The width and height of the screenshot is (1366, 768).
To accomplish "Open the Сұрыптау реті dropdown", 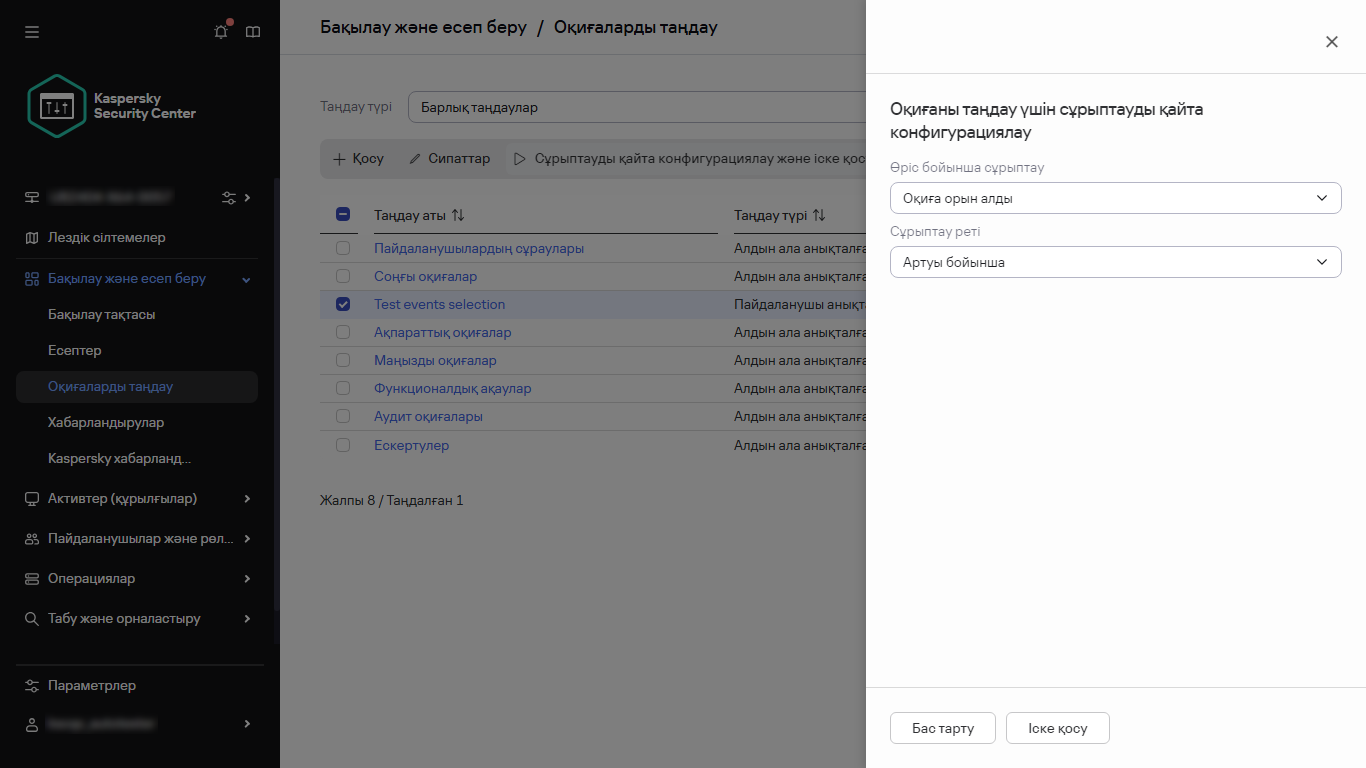I will tap(1115, 262).
